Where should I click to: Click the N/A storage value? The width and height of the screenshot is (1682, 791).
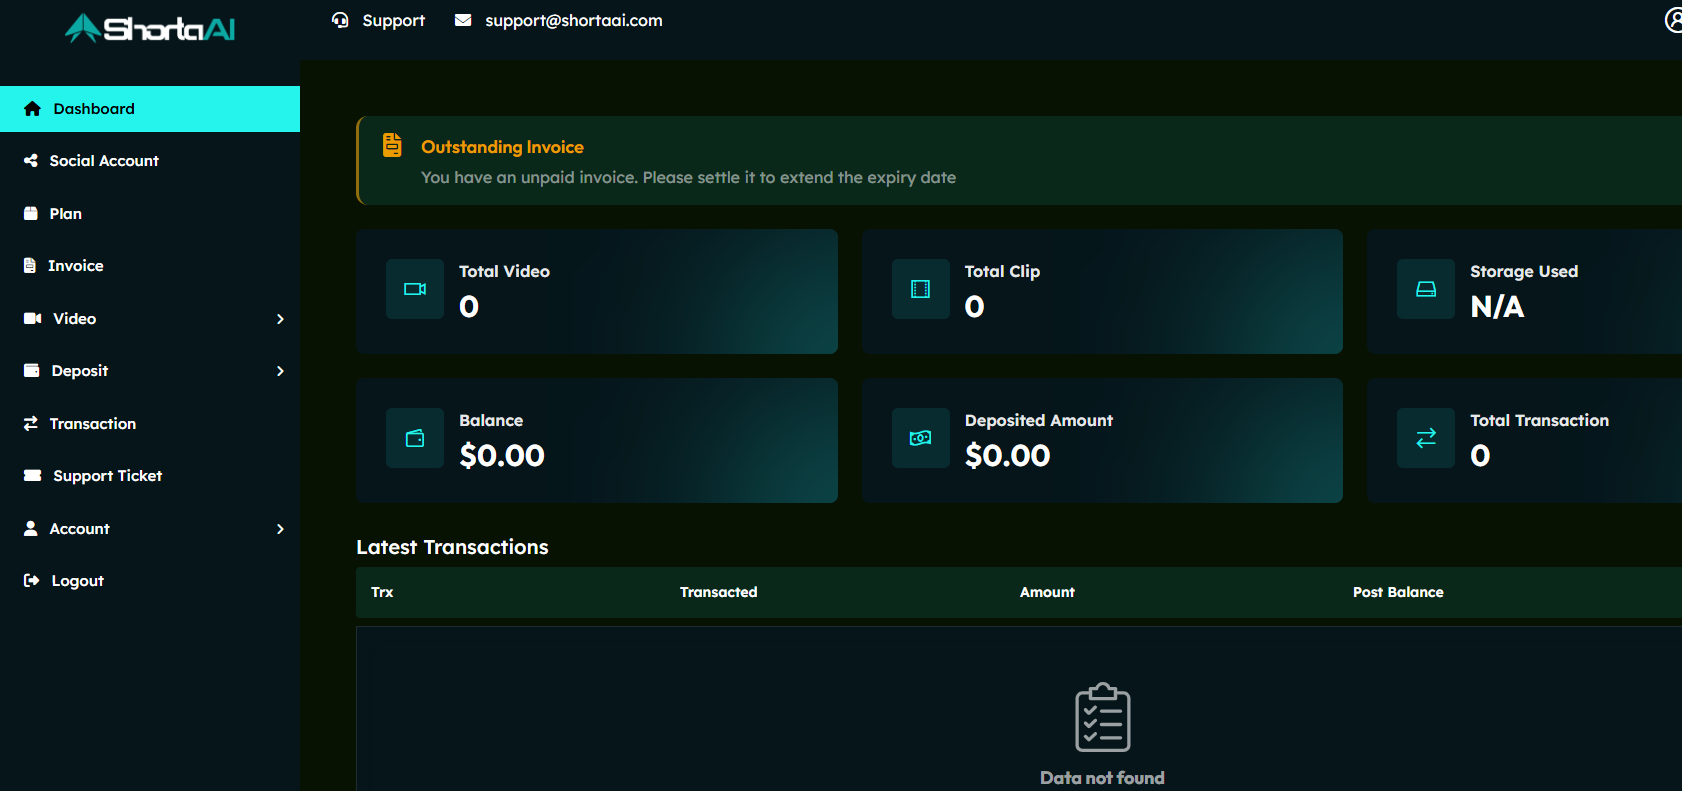(x=1497, y=306)
